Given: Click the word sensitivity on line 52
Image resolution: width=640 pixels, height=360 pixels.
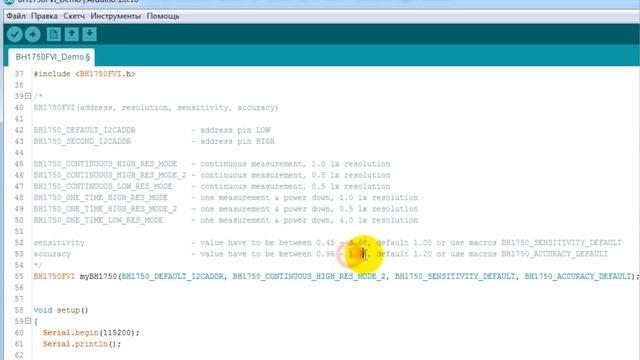Looking at the screenshot, I should point(59,242).
